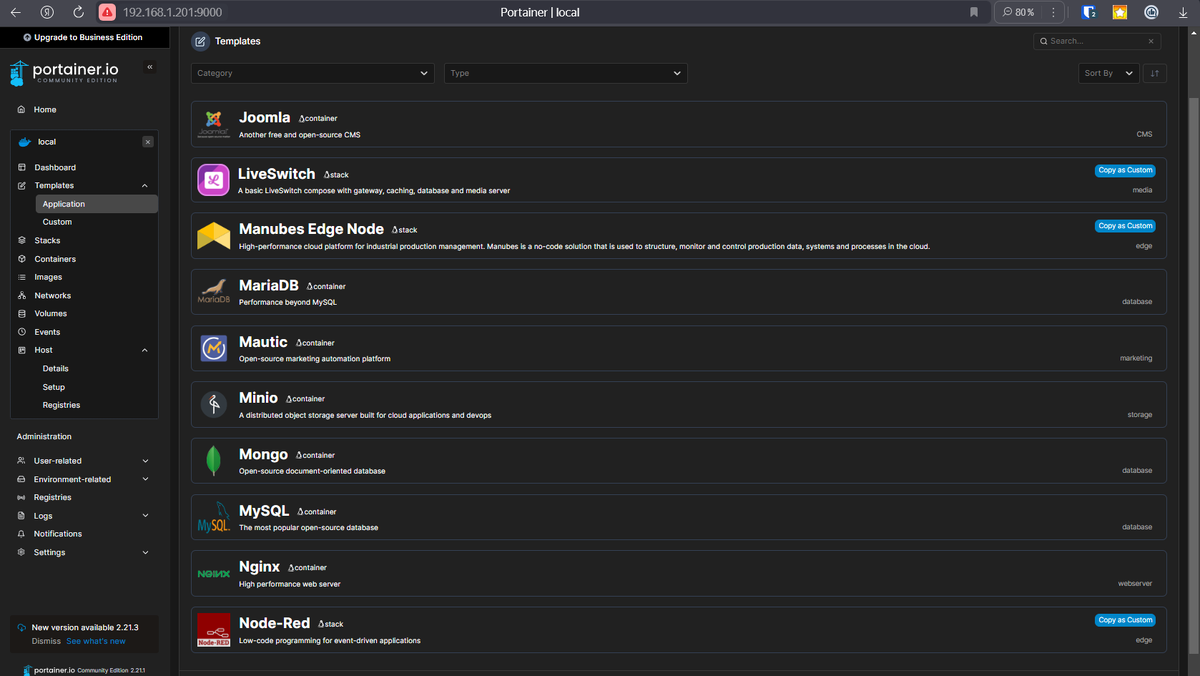Click the MySQL dolphin logo
The width and height of the screenshot is (1200, 676).
click(214, 517)
